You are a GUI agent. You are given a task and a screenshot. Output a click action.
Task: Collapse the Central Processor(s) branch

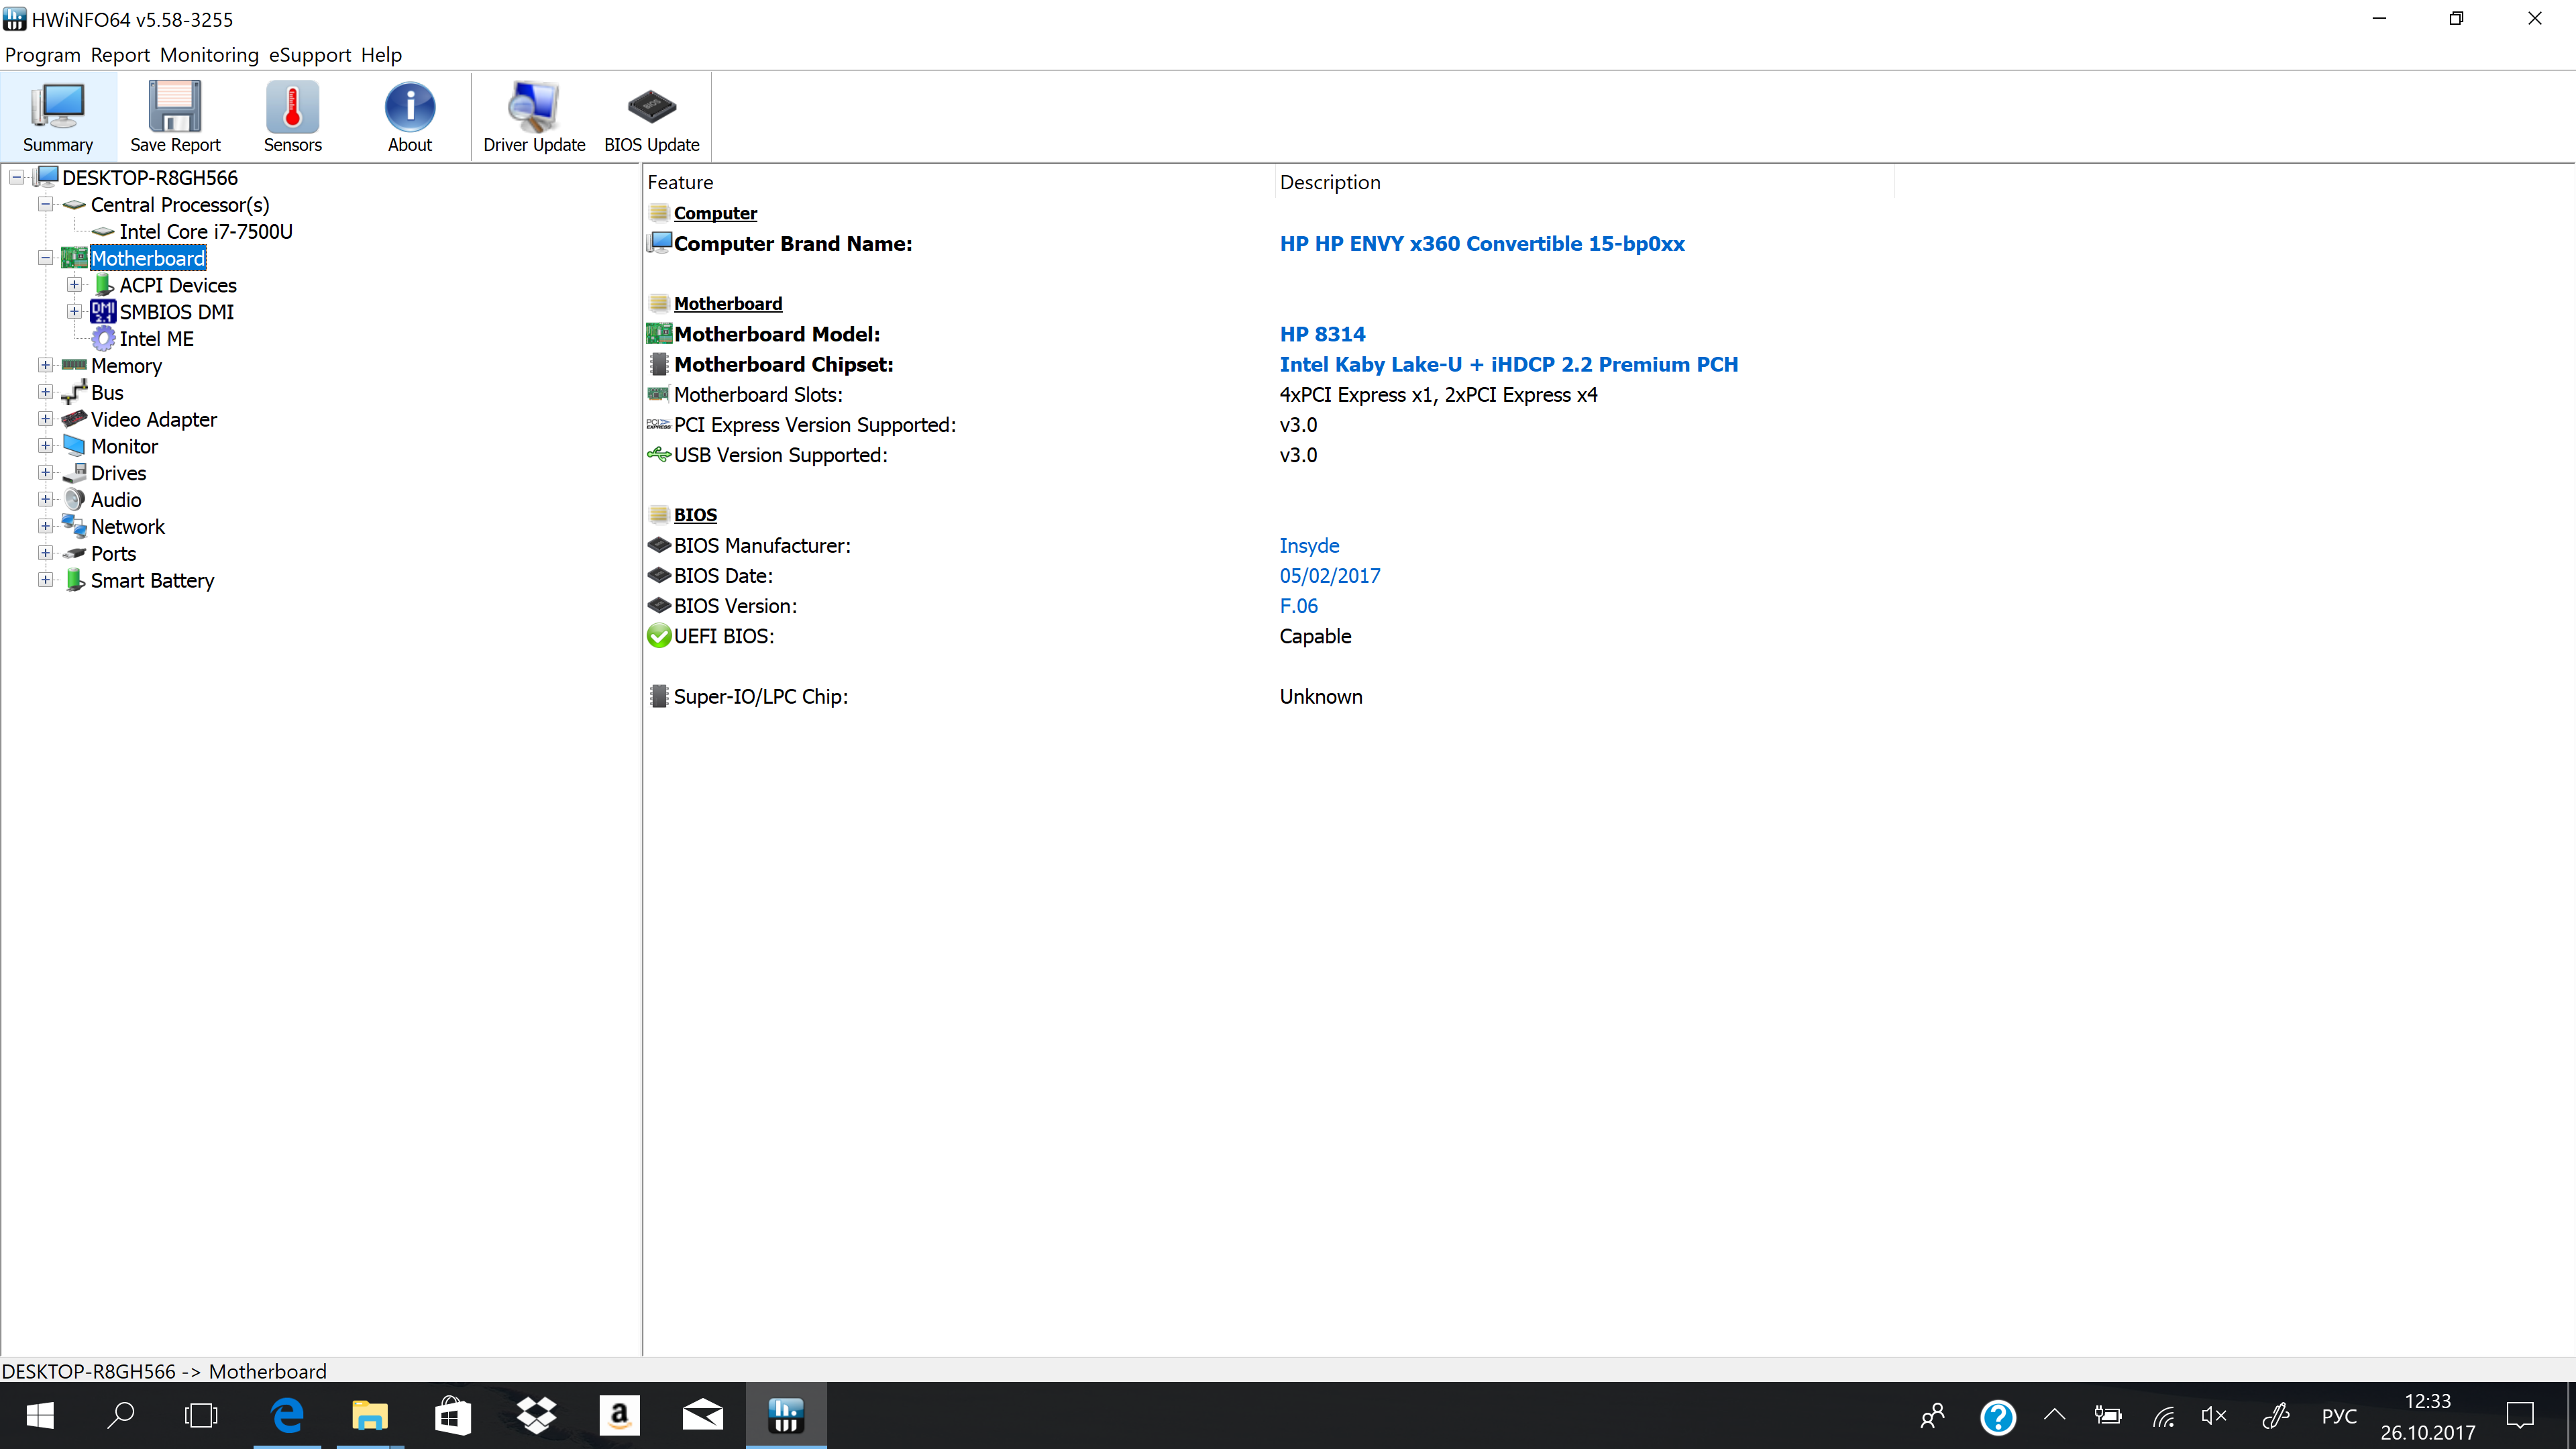[x=45, y=204]
